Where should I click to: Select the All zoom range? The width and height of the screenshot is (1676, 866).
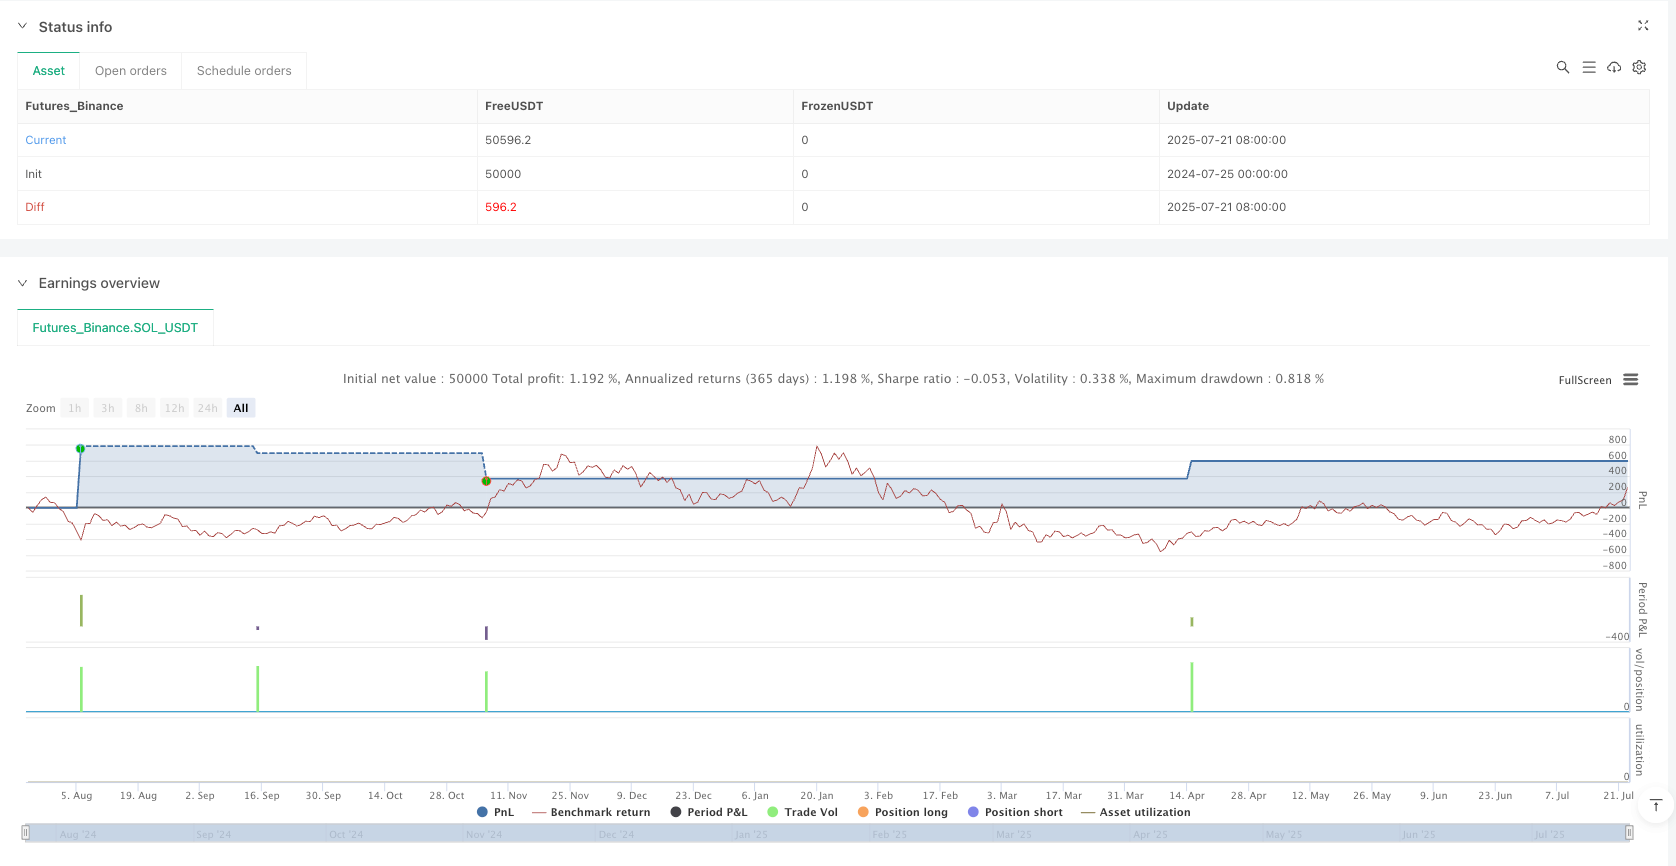[x=241, y=408]
